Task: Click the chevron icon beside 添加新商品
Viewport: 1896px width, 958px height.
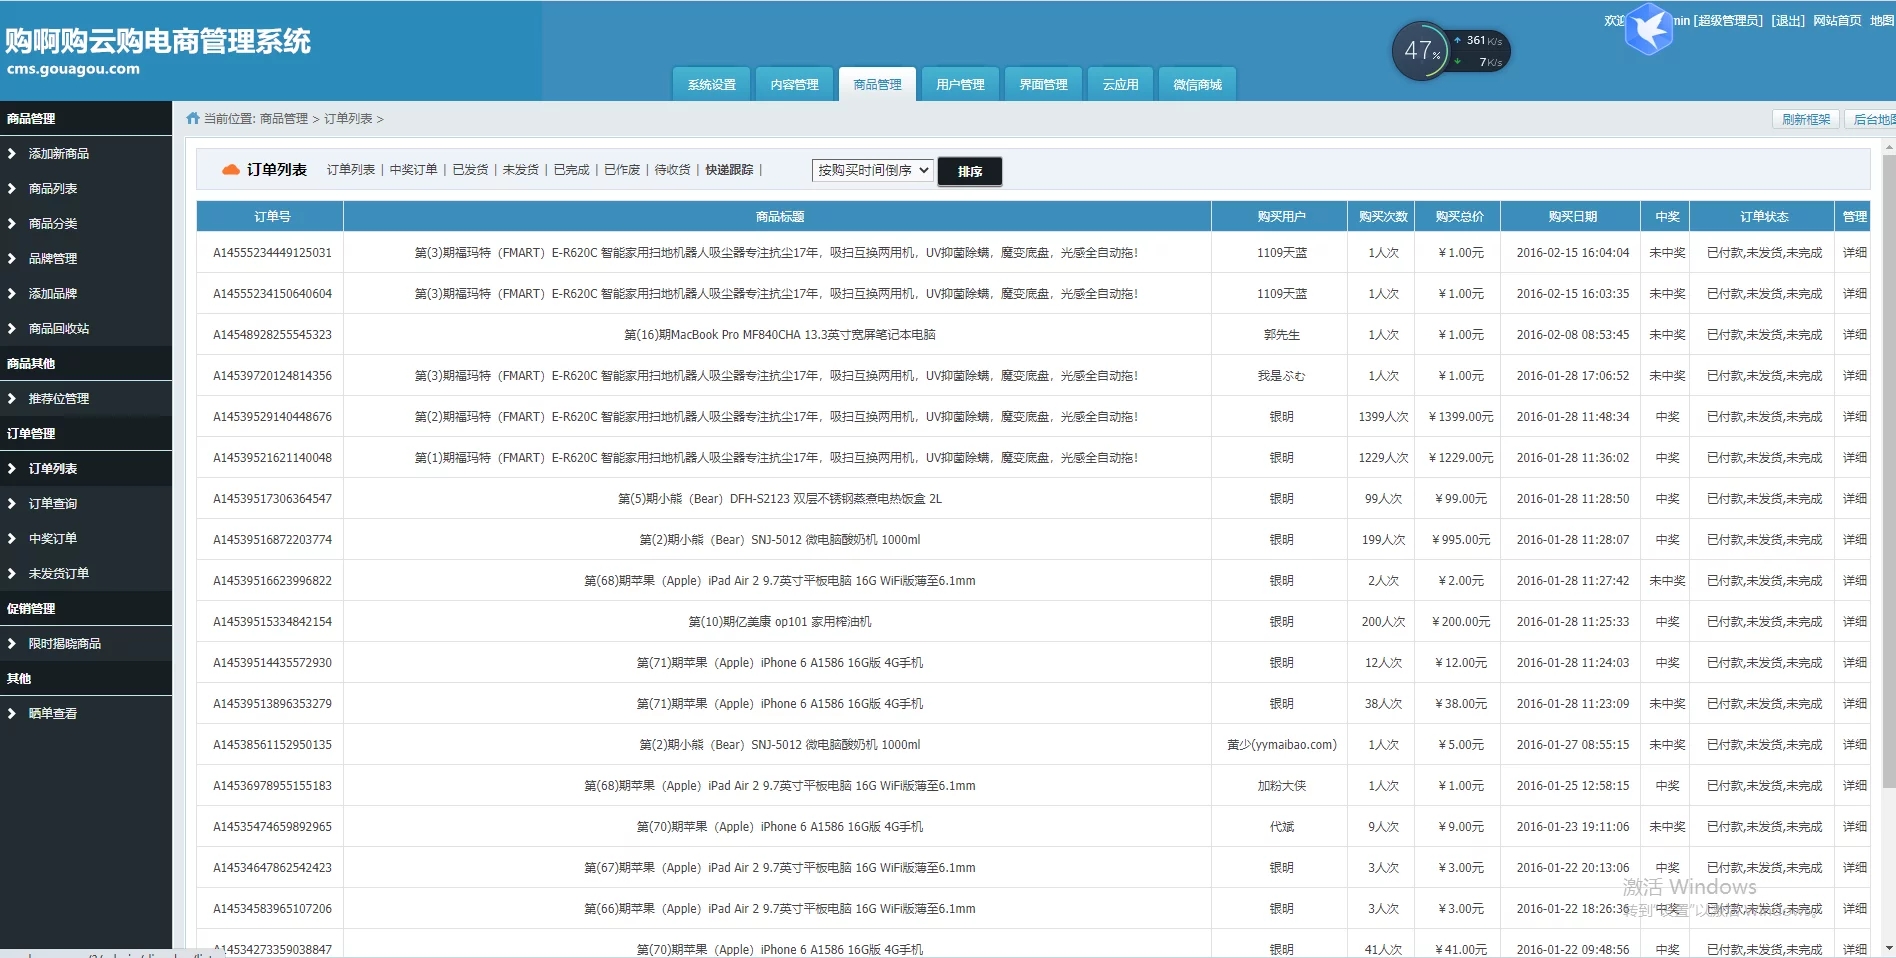Action: pos(12,153)
